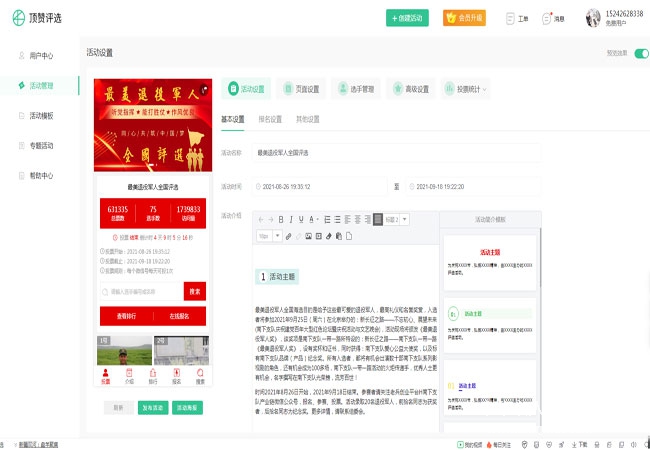Click the 介绍 icon in preview bottom nav

(x=129, y=376)
